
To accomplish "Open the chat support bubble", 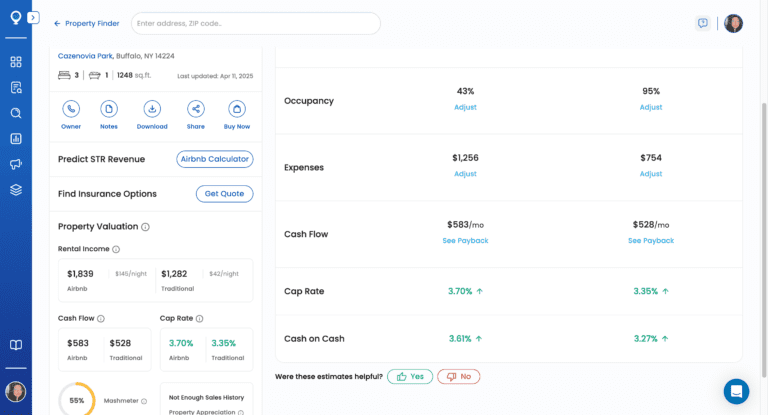I will coord(736,391).
